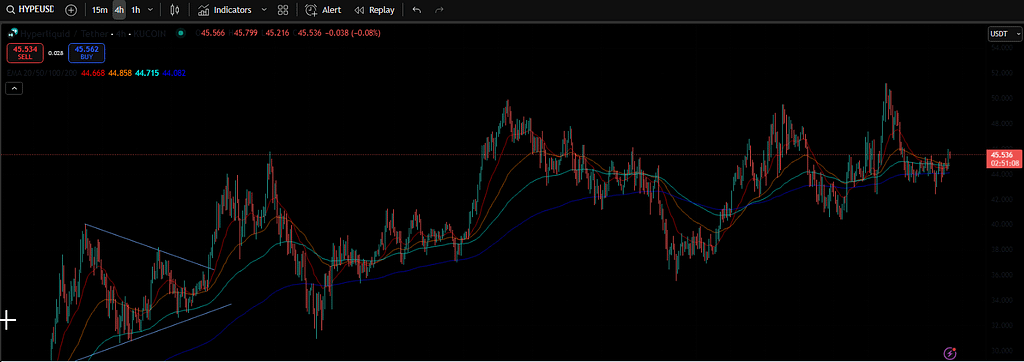Open the Indicators dialog

click(x=225, y=10)
